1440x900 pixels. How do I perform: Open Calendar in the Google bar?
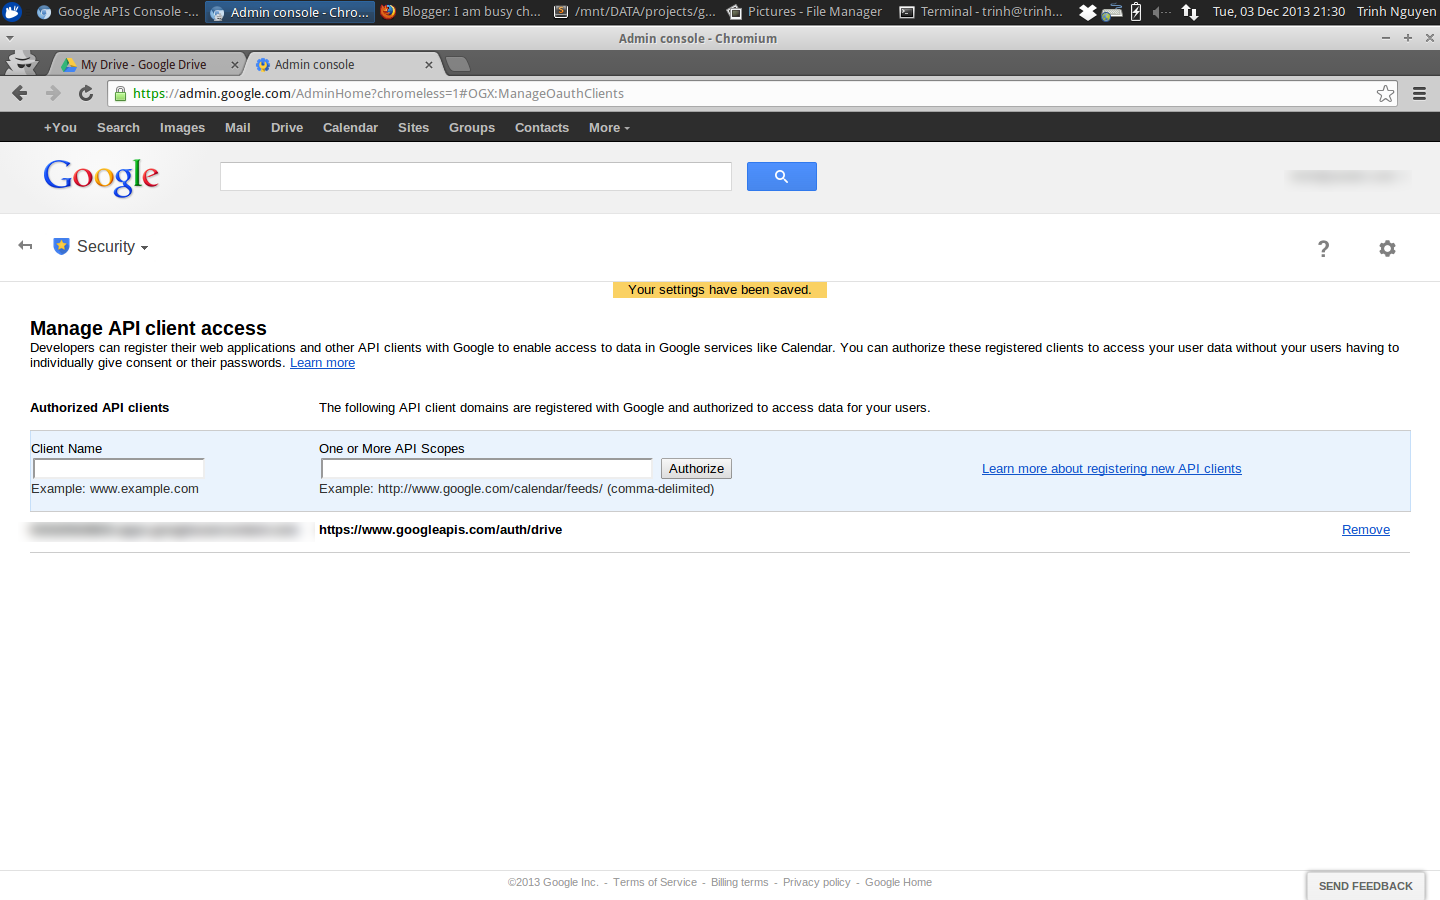point(350,128)
